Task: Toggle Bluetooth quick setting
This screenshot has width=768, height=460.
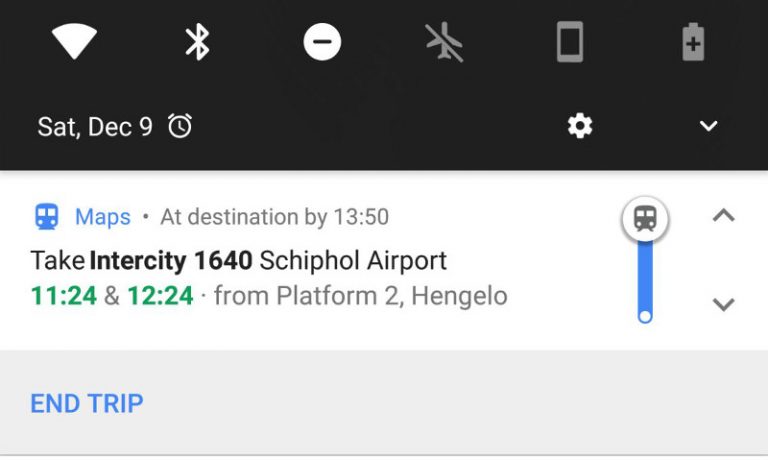Action: tap(198, 42)
